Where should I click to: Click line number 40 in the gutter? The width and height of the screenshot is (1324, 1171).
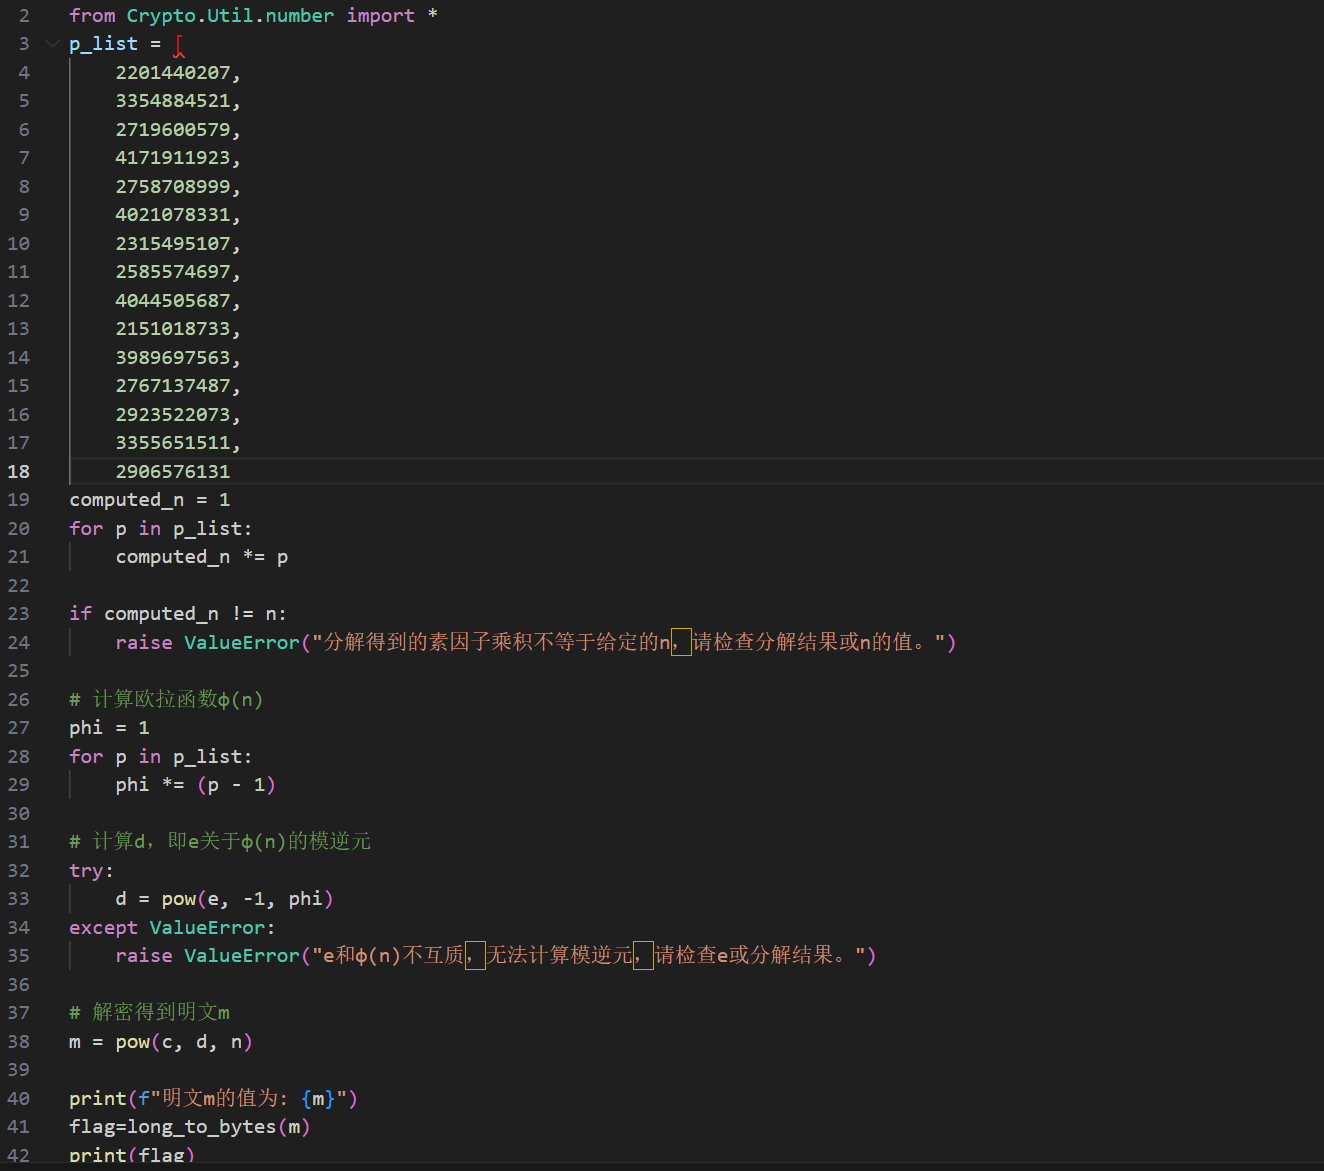19,1099
